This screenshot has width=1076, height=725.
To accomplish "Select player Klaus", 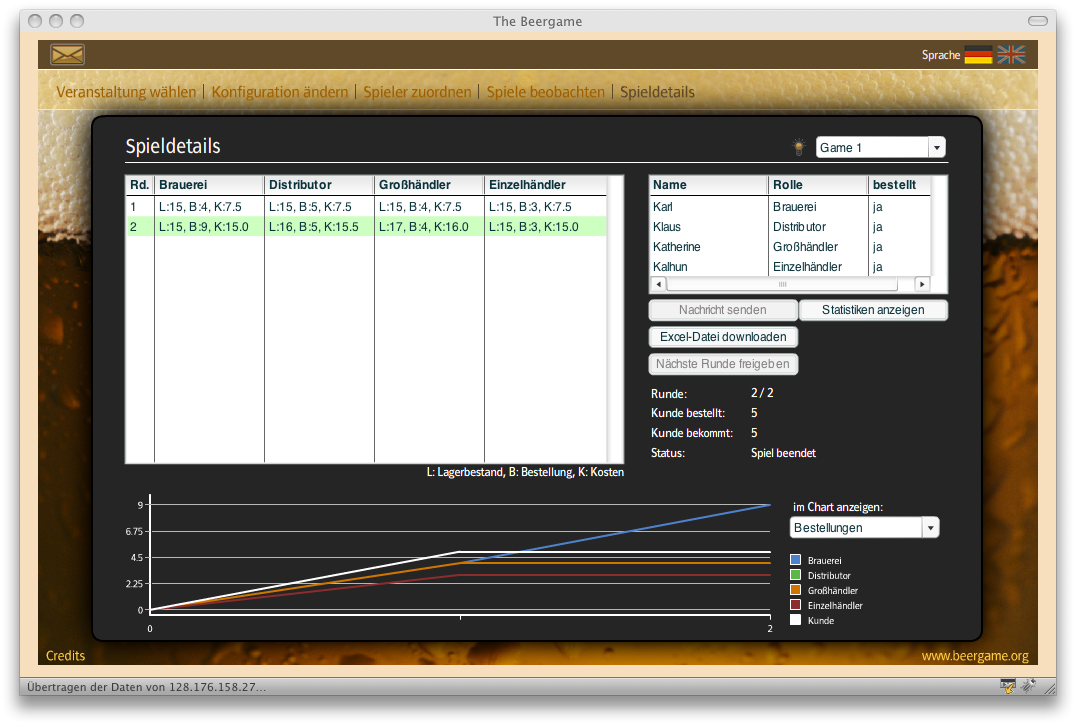I will 789,226.
